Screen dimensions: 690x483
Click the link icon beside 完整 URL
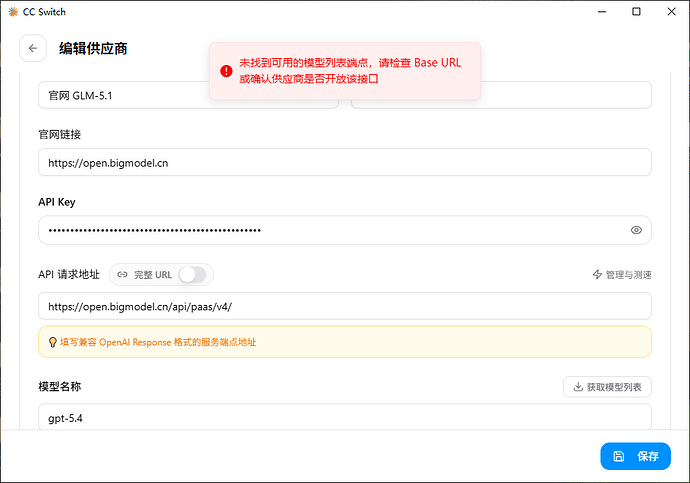coord(122,275)
